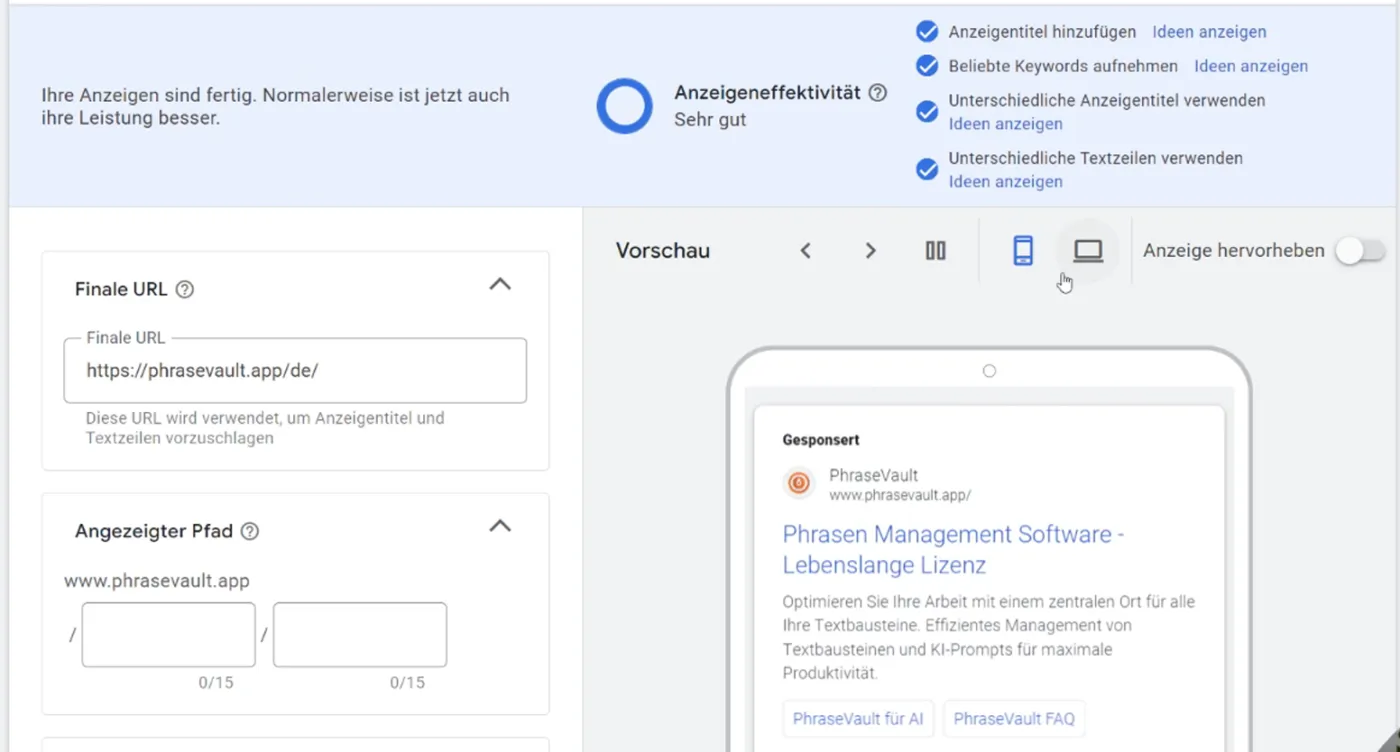Screen dimensions: 1400x752
Task: Click www.phrasevault.app/ URL in ad preview
Action: point(900,495)
